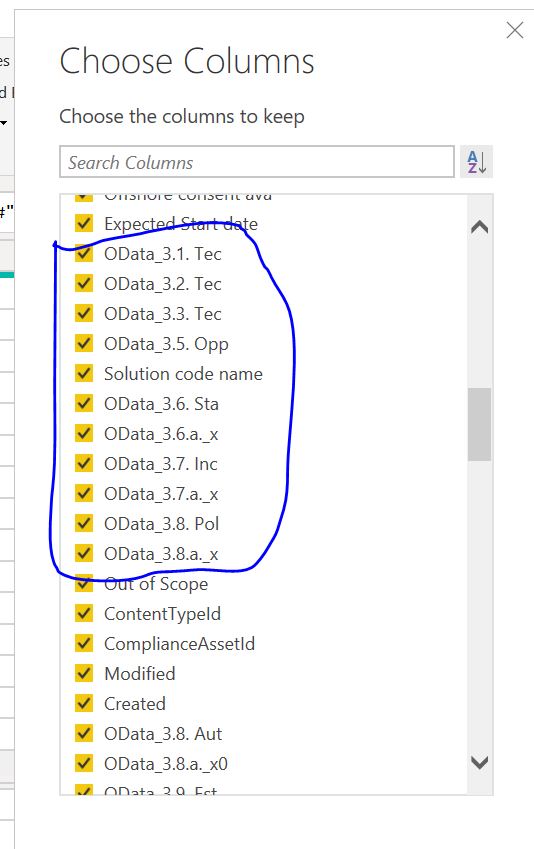Deselect the OData_3.5. Opp checkbox
The height and width of the screenshot is (849, 534).
tap(84, 343)
